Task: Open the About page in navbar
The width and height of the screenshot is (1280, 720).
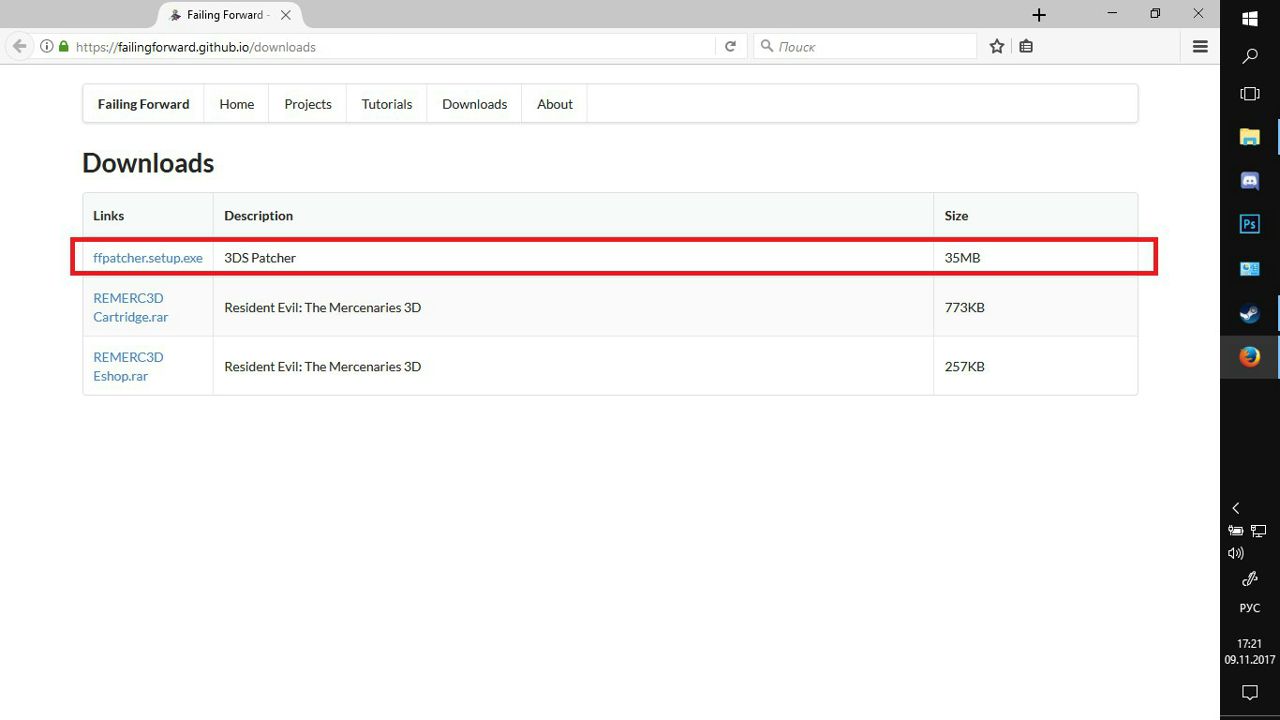Action: click(554, 104)
